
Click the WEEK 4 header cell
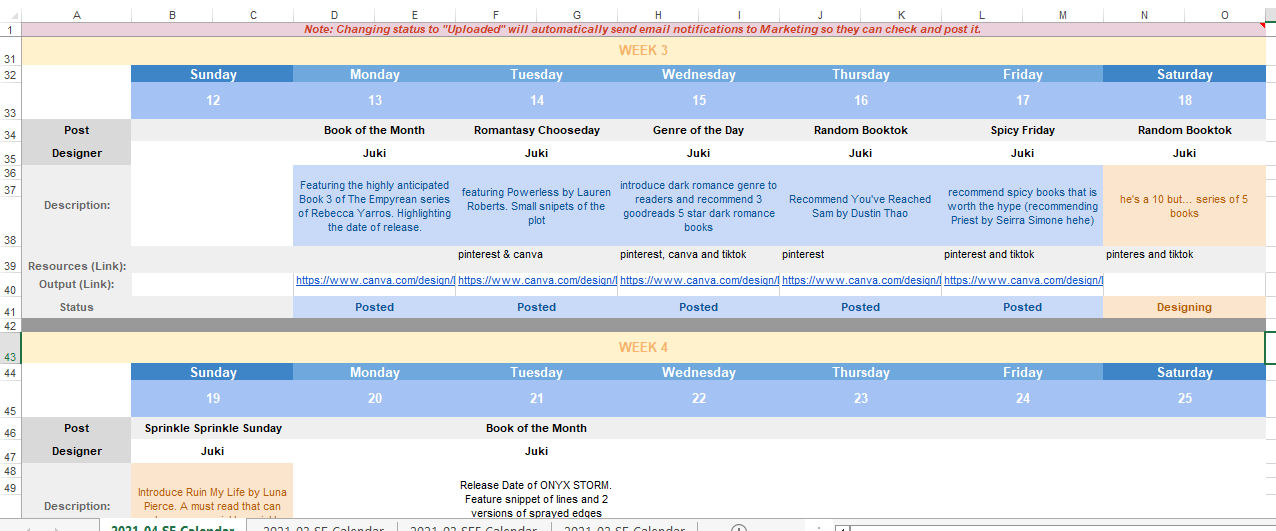pyautogui.click(x=643, y=348)
